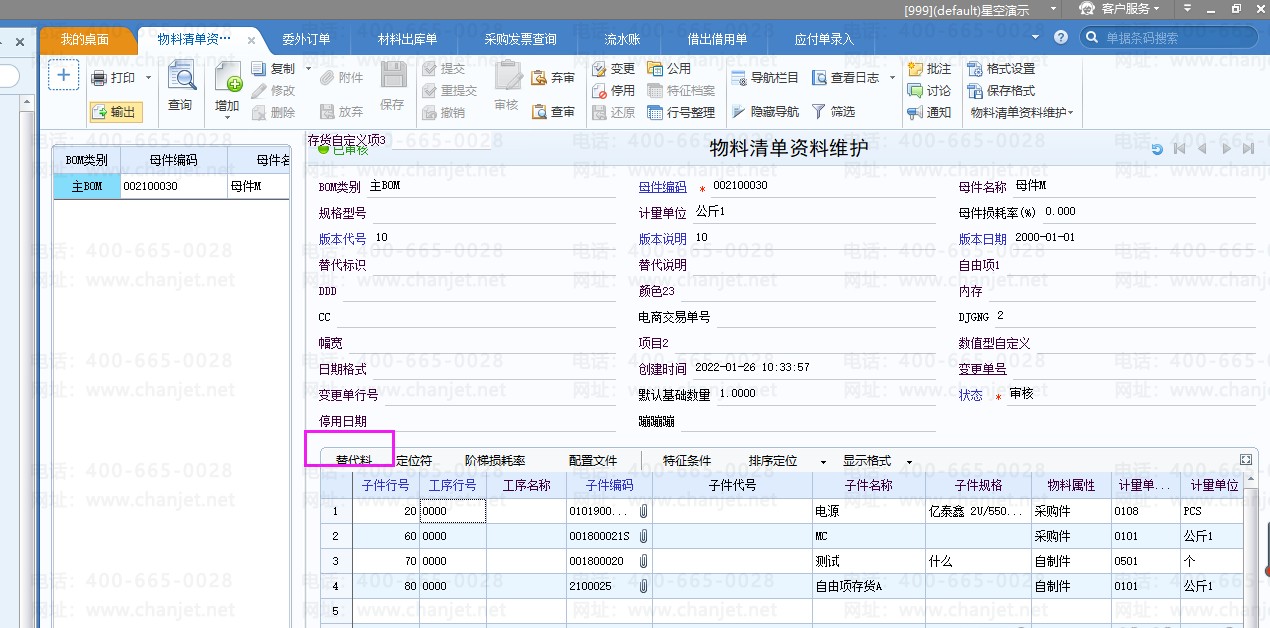Click the barcode search input field
Image resolution: width=1270 pixels, height=628 pixels.
pyautogui.click(x=1175, y=38)
